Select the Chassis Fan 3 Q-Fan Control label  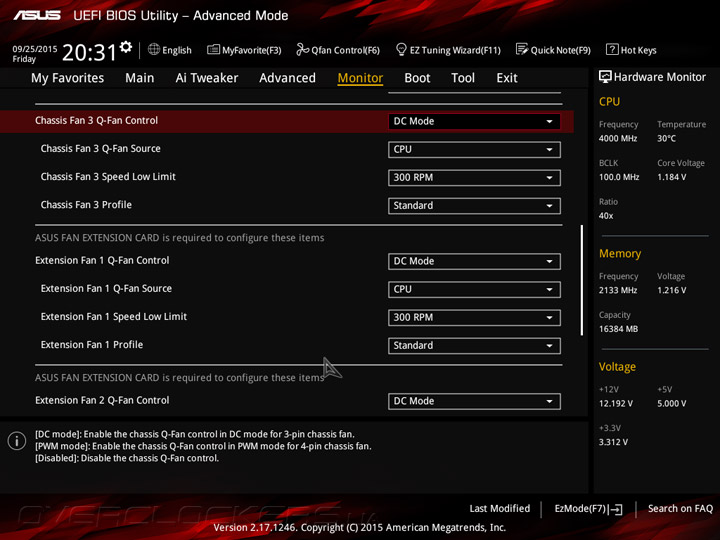[96, 120]
